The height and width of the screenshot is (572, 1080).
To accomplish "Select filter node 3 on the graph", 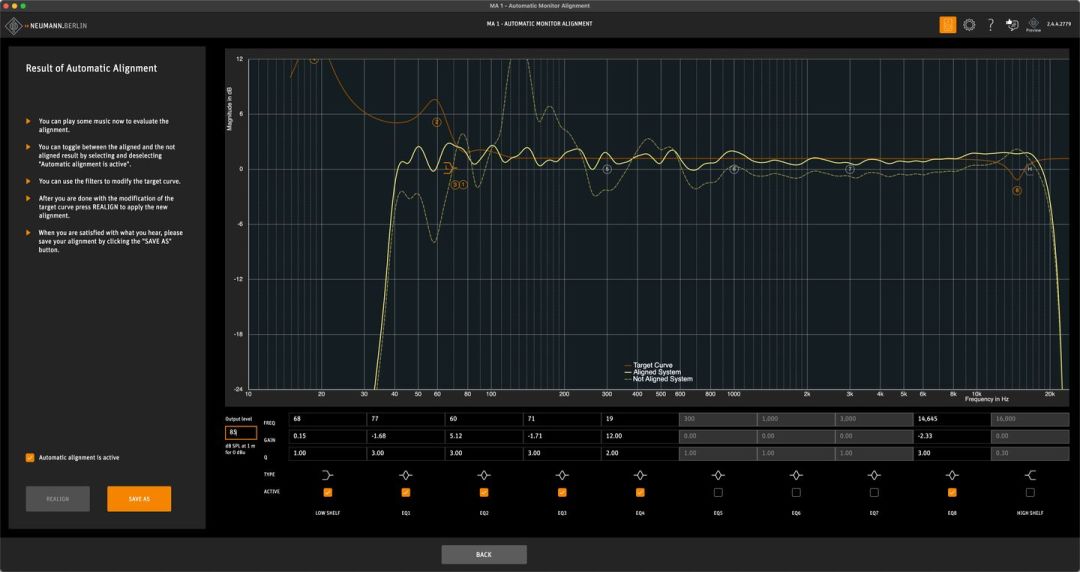I will pyautogui.click(x=455, y=185).
